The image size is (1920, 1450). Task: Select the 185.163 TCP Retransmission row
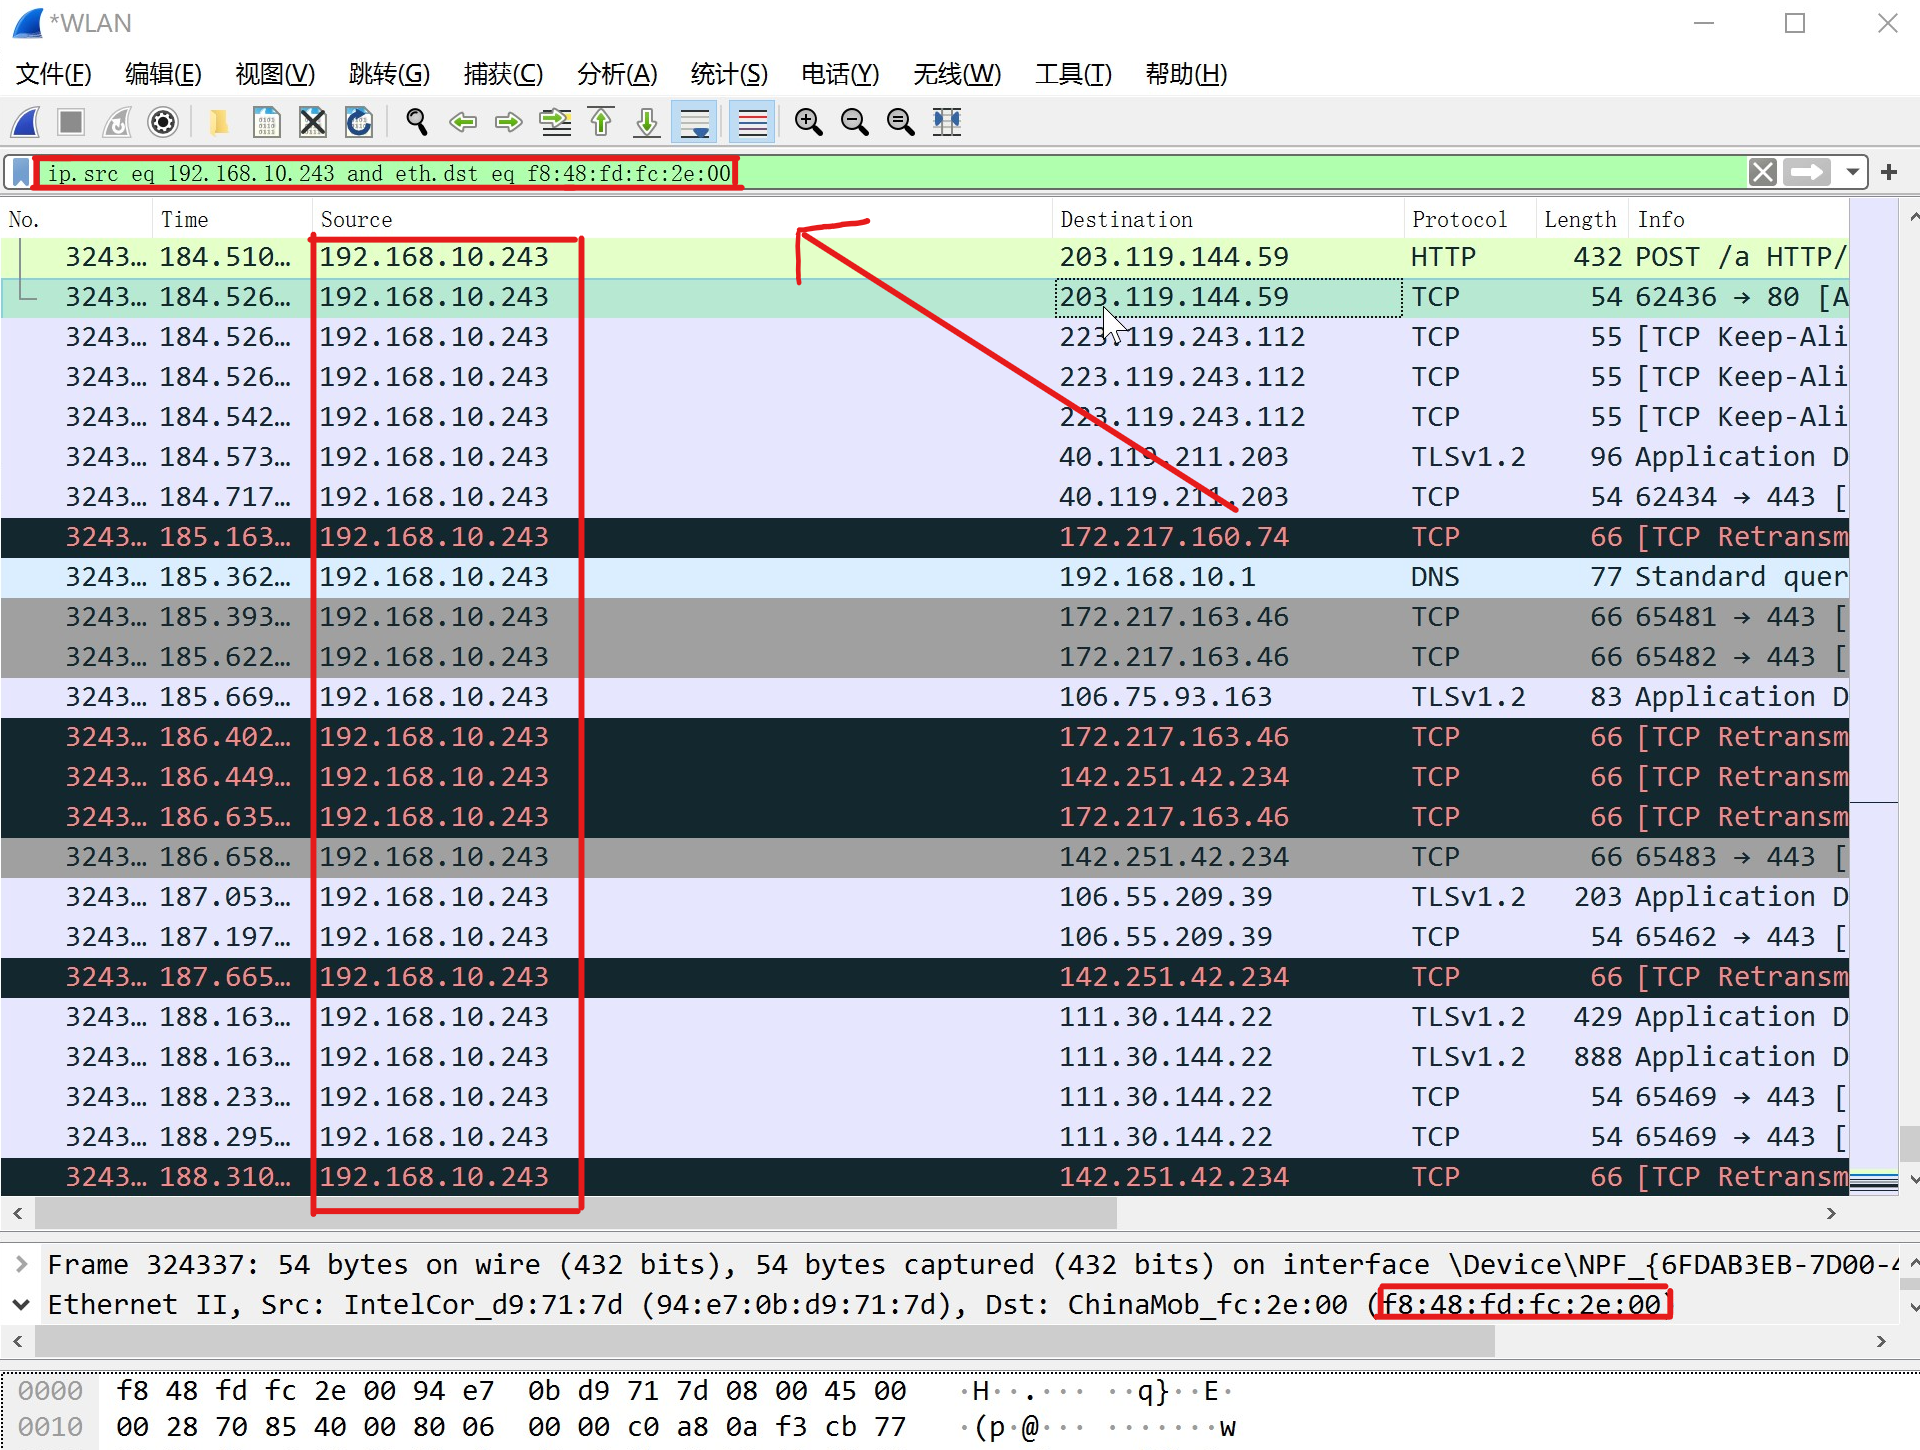click(x=925, y=537)
